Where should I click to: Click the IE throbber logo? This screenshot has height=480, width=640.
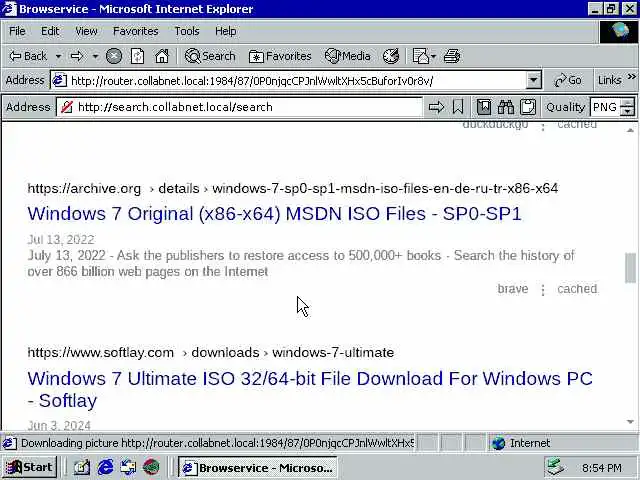[x=619, y=32]
